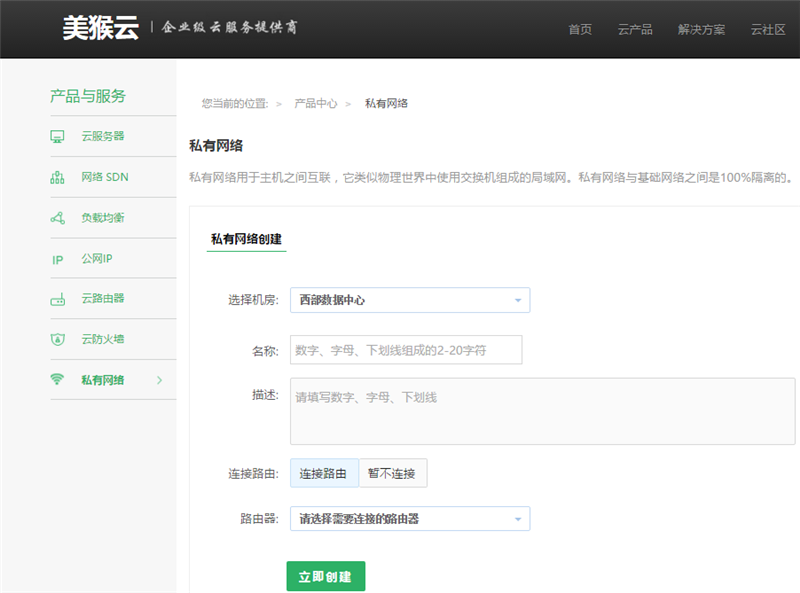Click the 云路由器 router icon

(x=57, y=299)
